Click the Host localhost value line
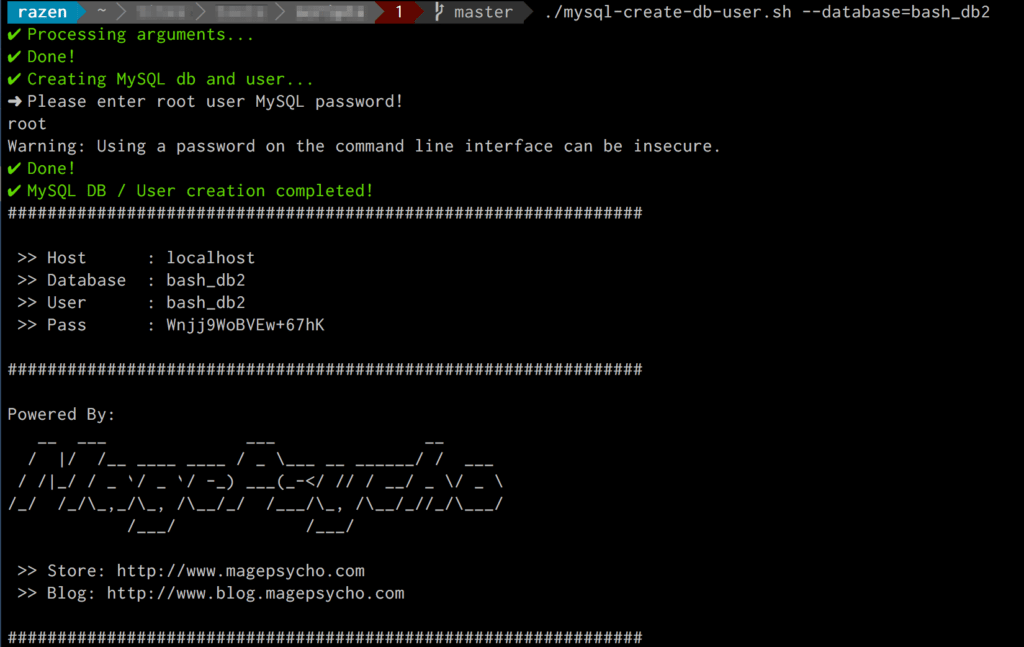The image size is (1024, 647). click(x=210, y=257)
